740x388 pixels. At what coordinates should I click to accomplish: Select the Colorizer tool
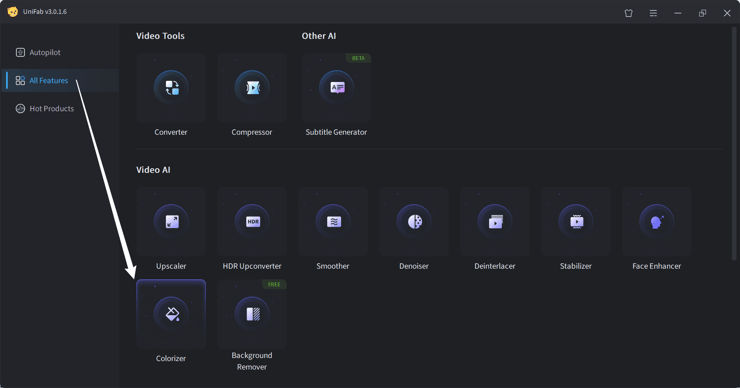[171, 314]
